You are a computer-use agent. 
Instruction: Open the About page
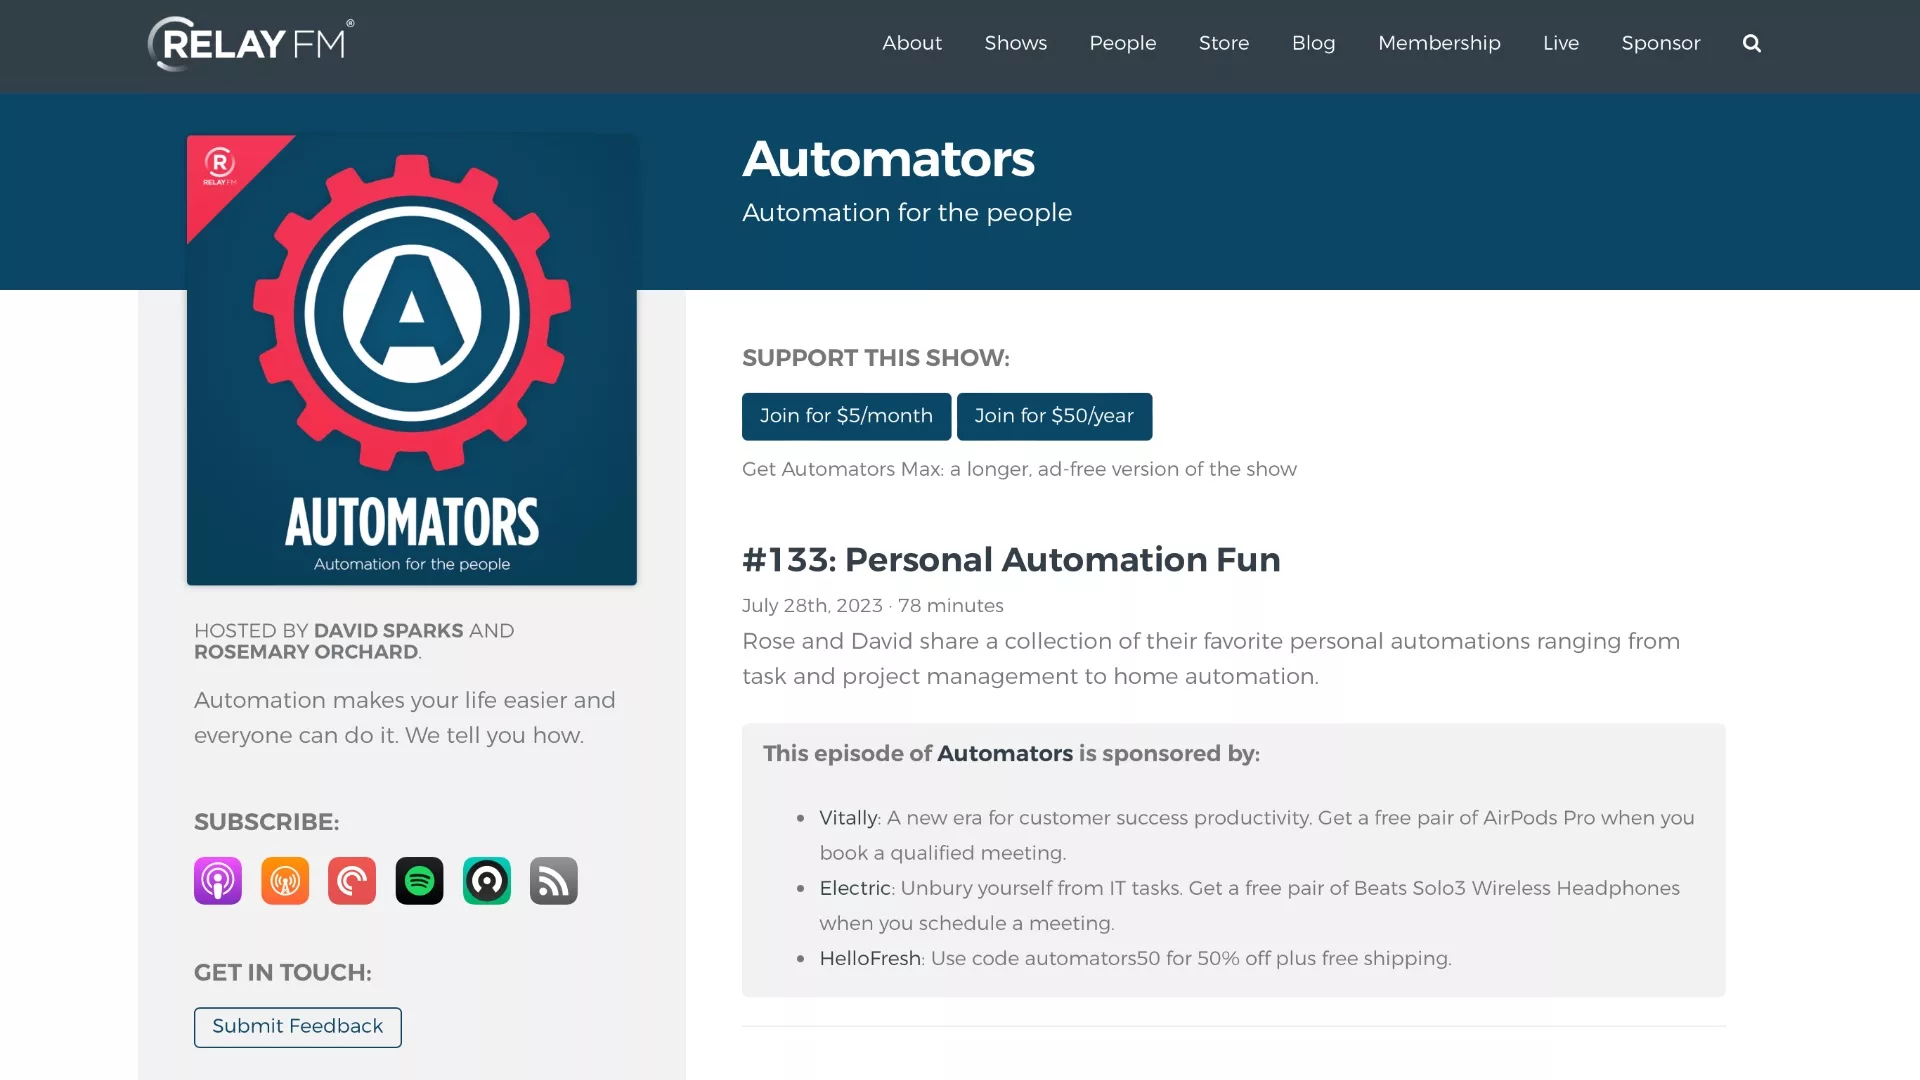912,43
